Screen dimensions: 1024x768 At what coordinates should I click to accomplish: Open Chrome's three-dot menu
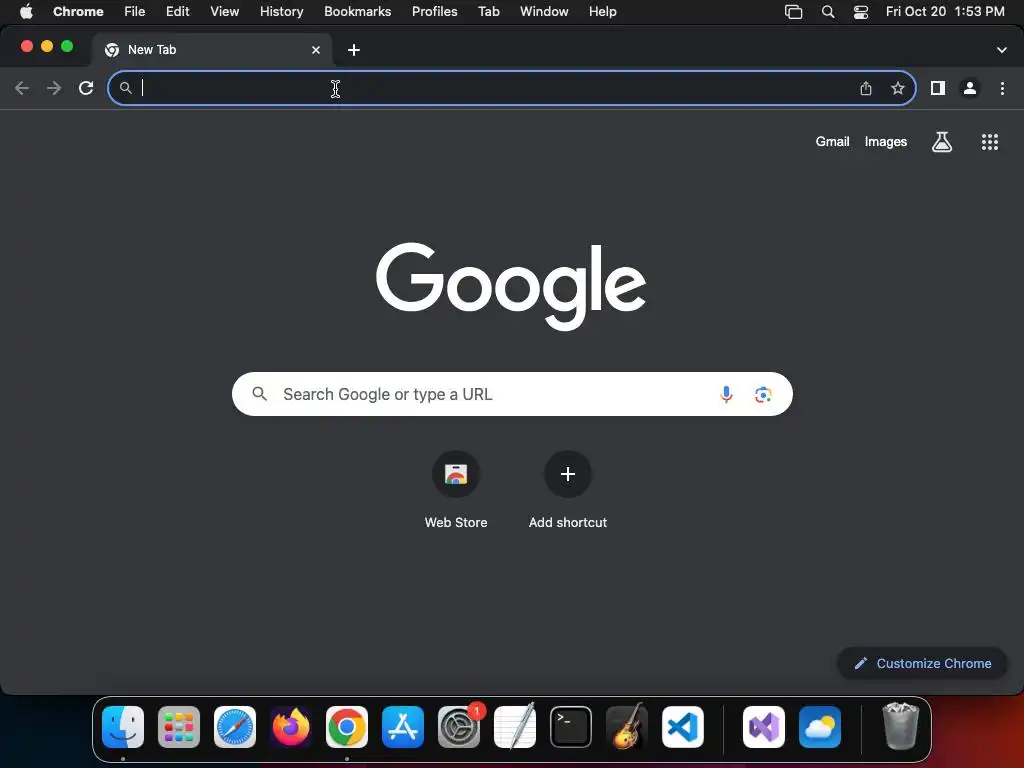tap(1002, 88)
